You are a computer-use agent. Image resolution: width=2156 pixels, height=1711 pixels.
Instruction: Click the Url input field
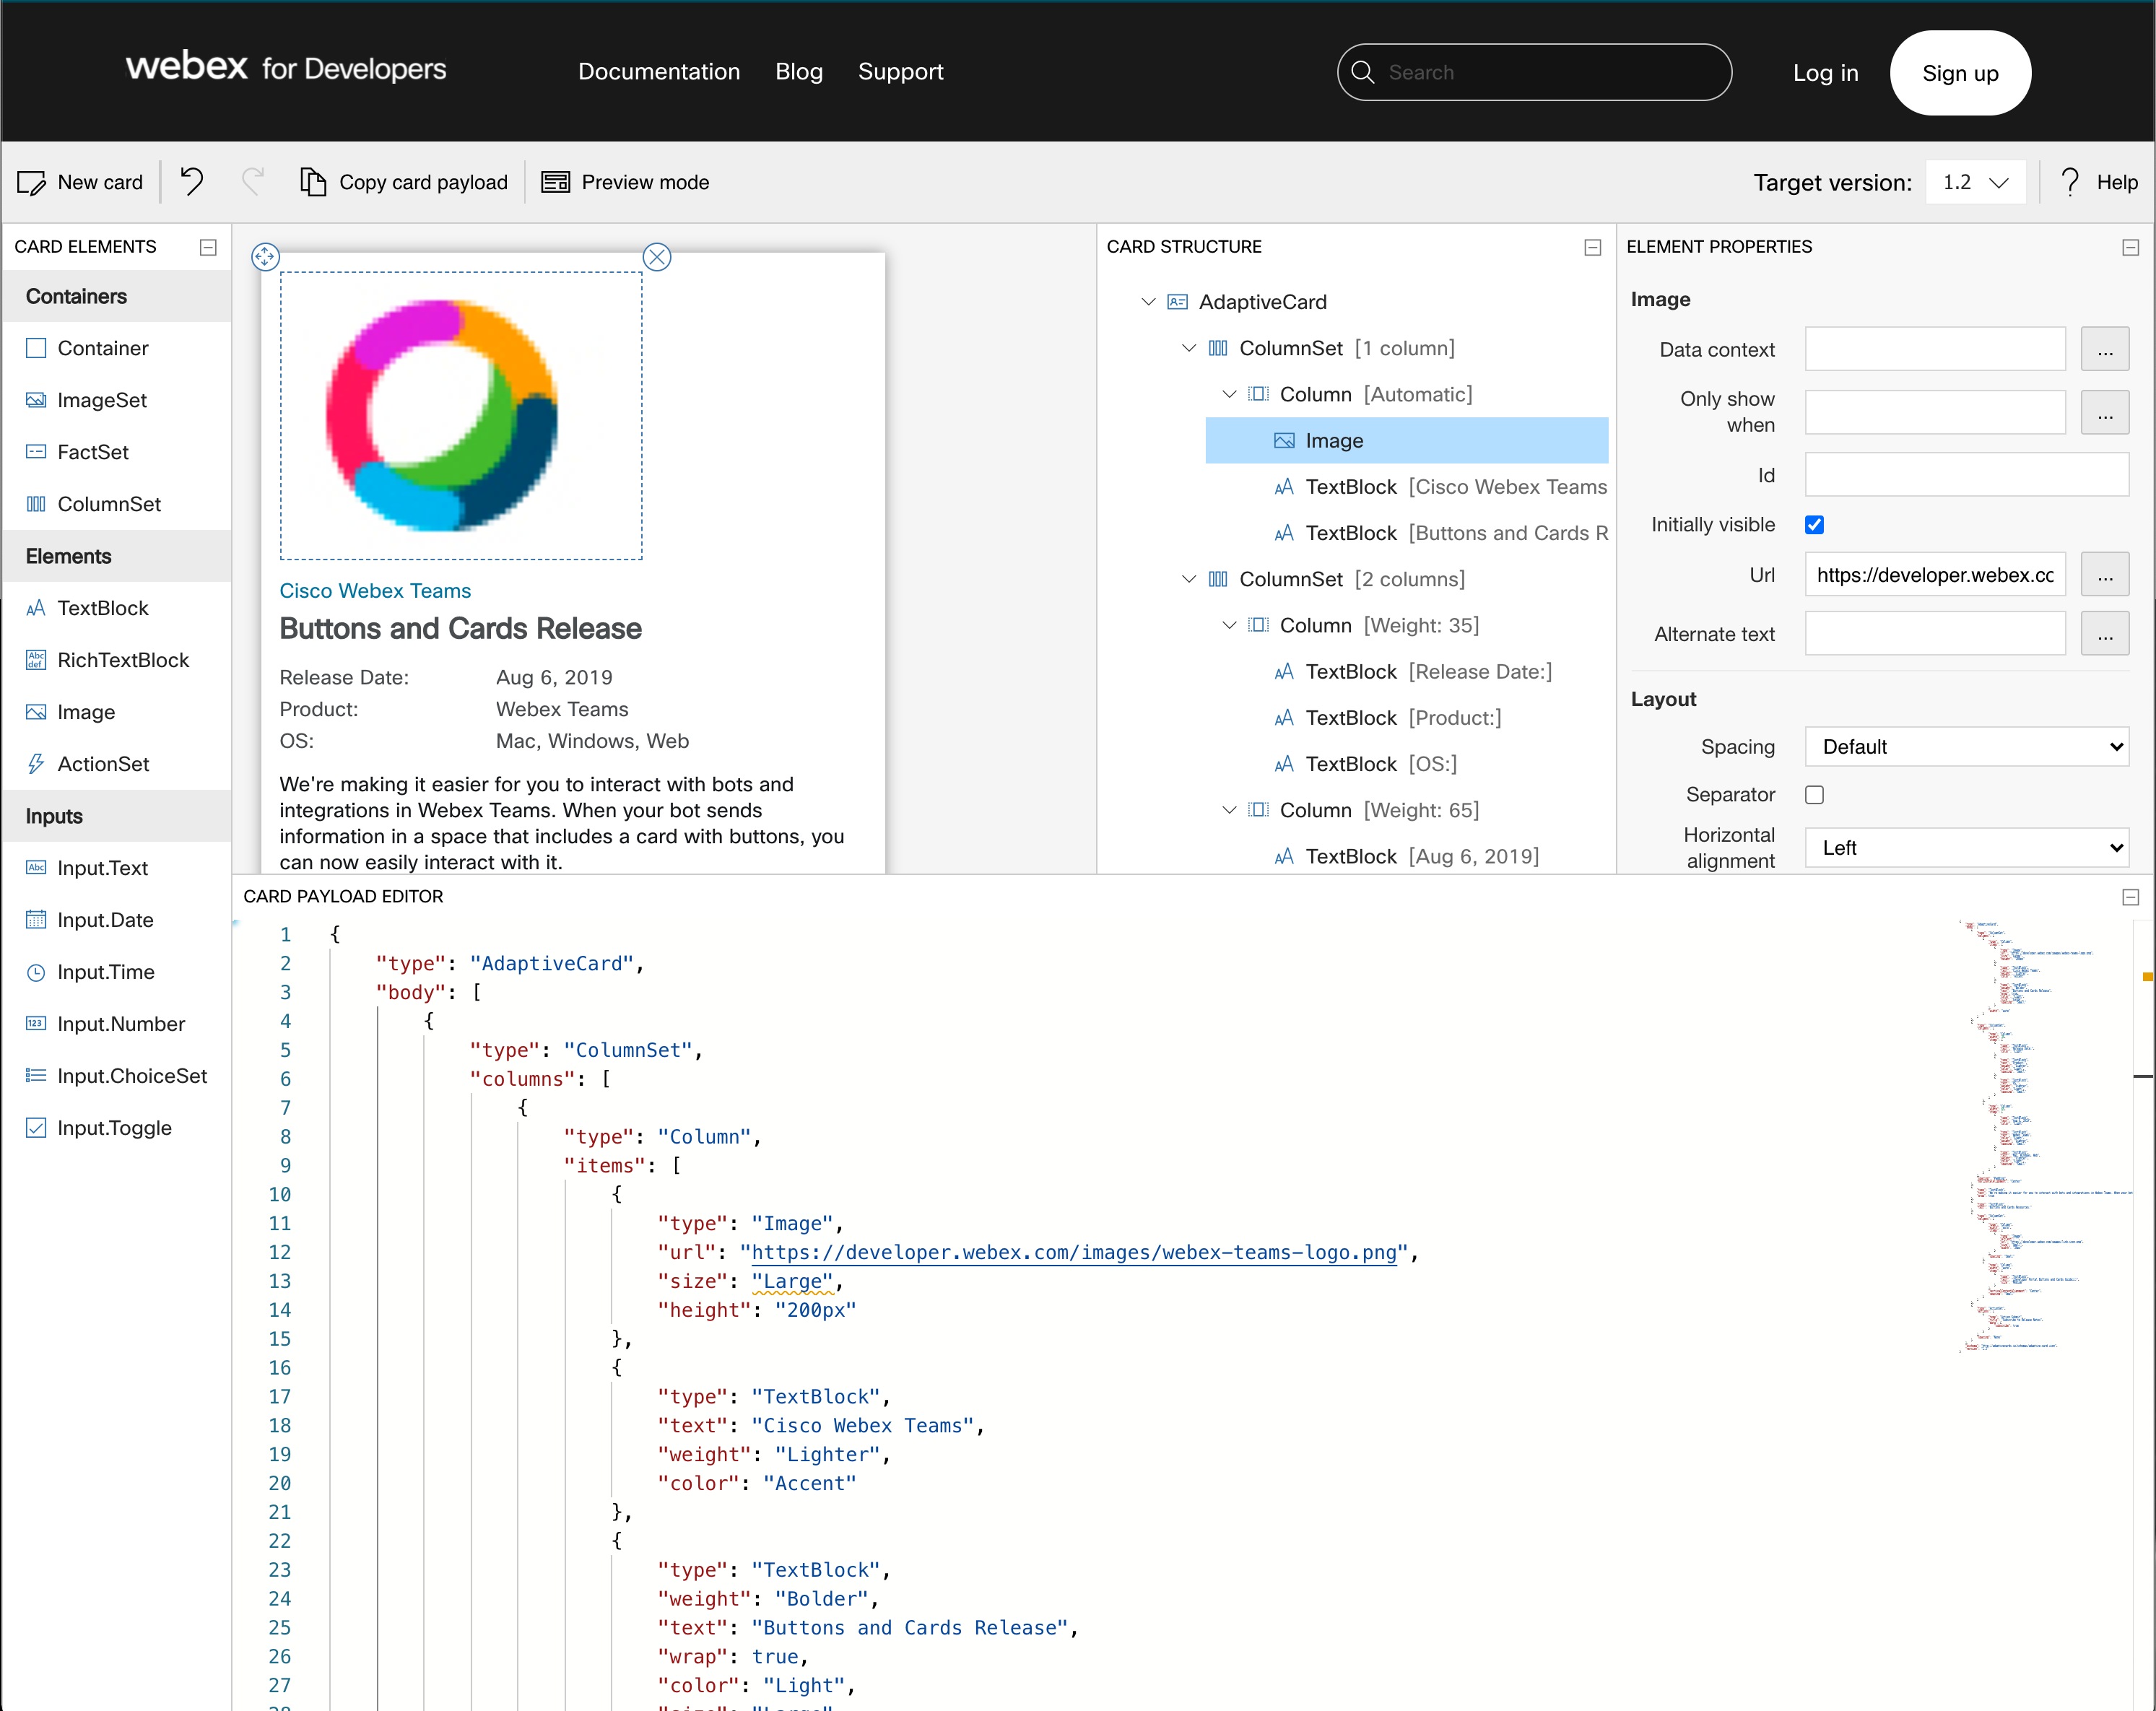pyautogui.click(x=1935, y=575)
